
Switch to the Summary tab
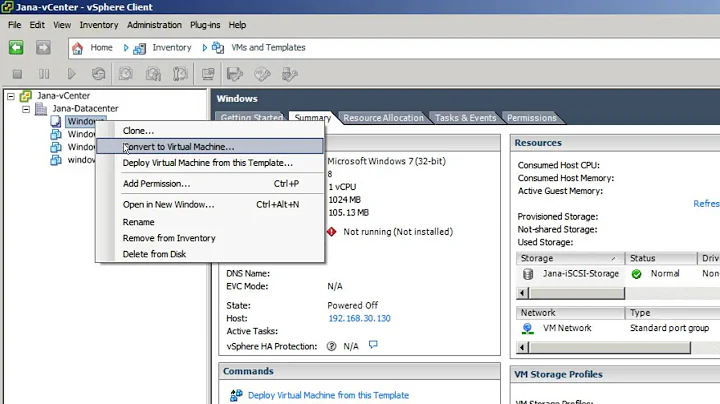[x=313, y=118]
